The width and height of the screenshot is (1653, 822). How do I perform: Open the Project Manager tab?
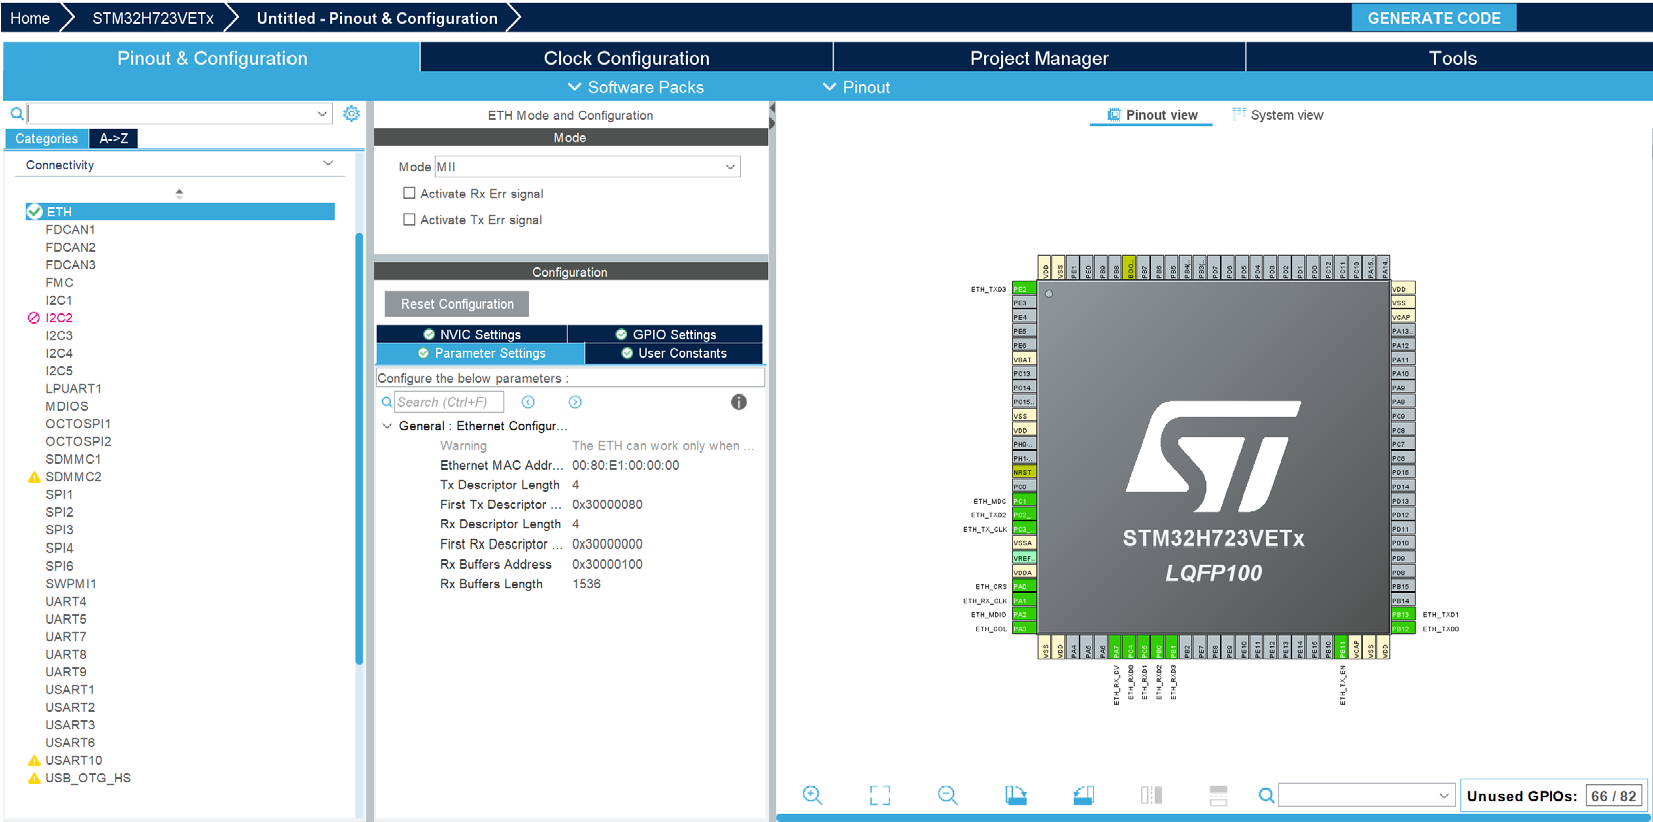pos(1039,58)
